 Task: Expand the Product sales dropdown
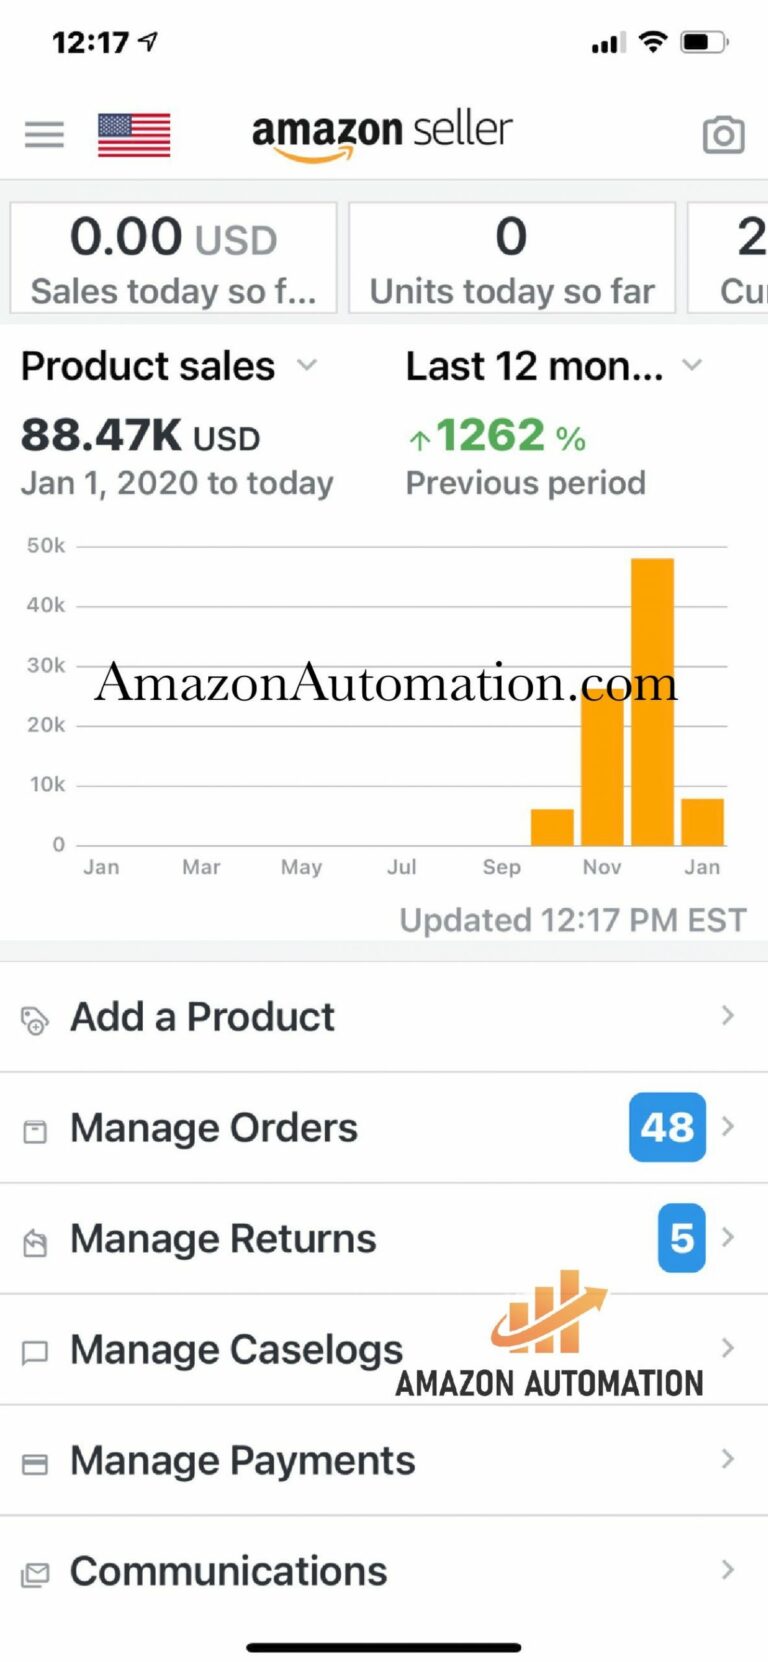[307, 366]
